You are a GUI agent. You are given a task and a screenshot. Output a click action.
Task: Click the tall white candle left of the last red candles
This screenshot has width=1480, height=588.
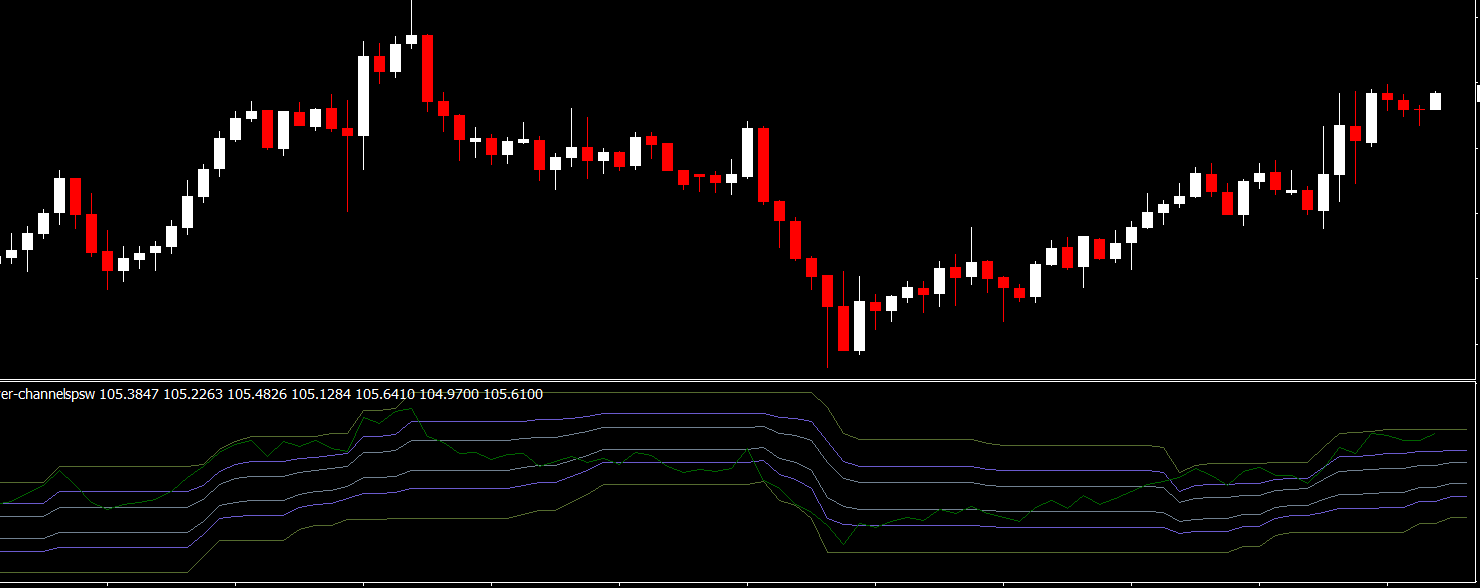(x=1371, y=118)
